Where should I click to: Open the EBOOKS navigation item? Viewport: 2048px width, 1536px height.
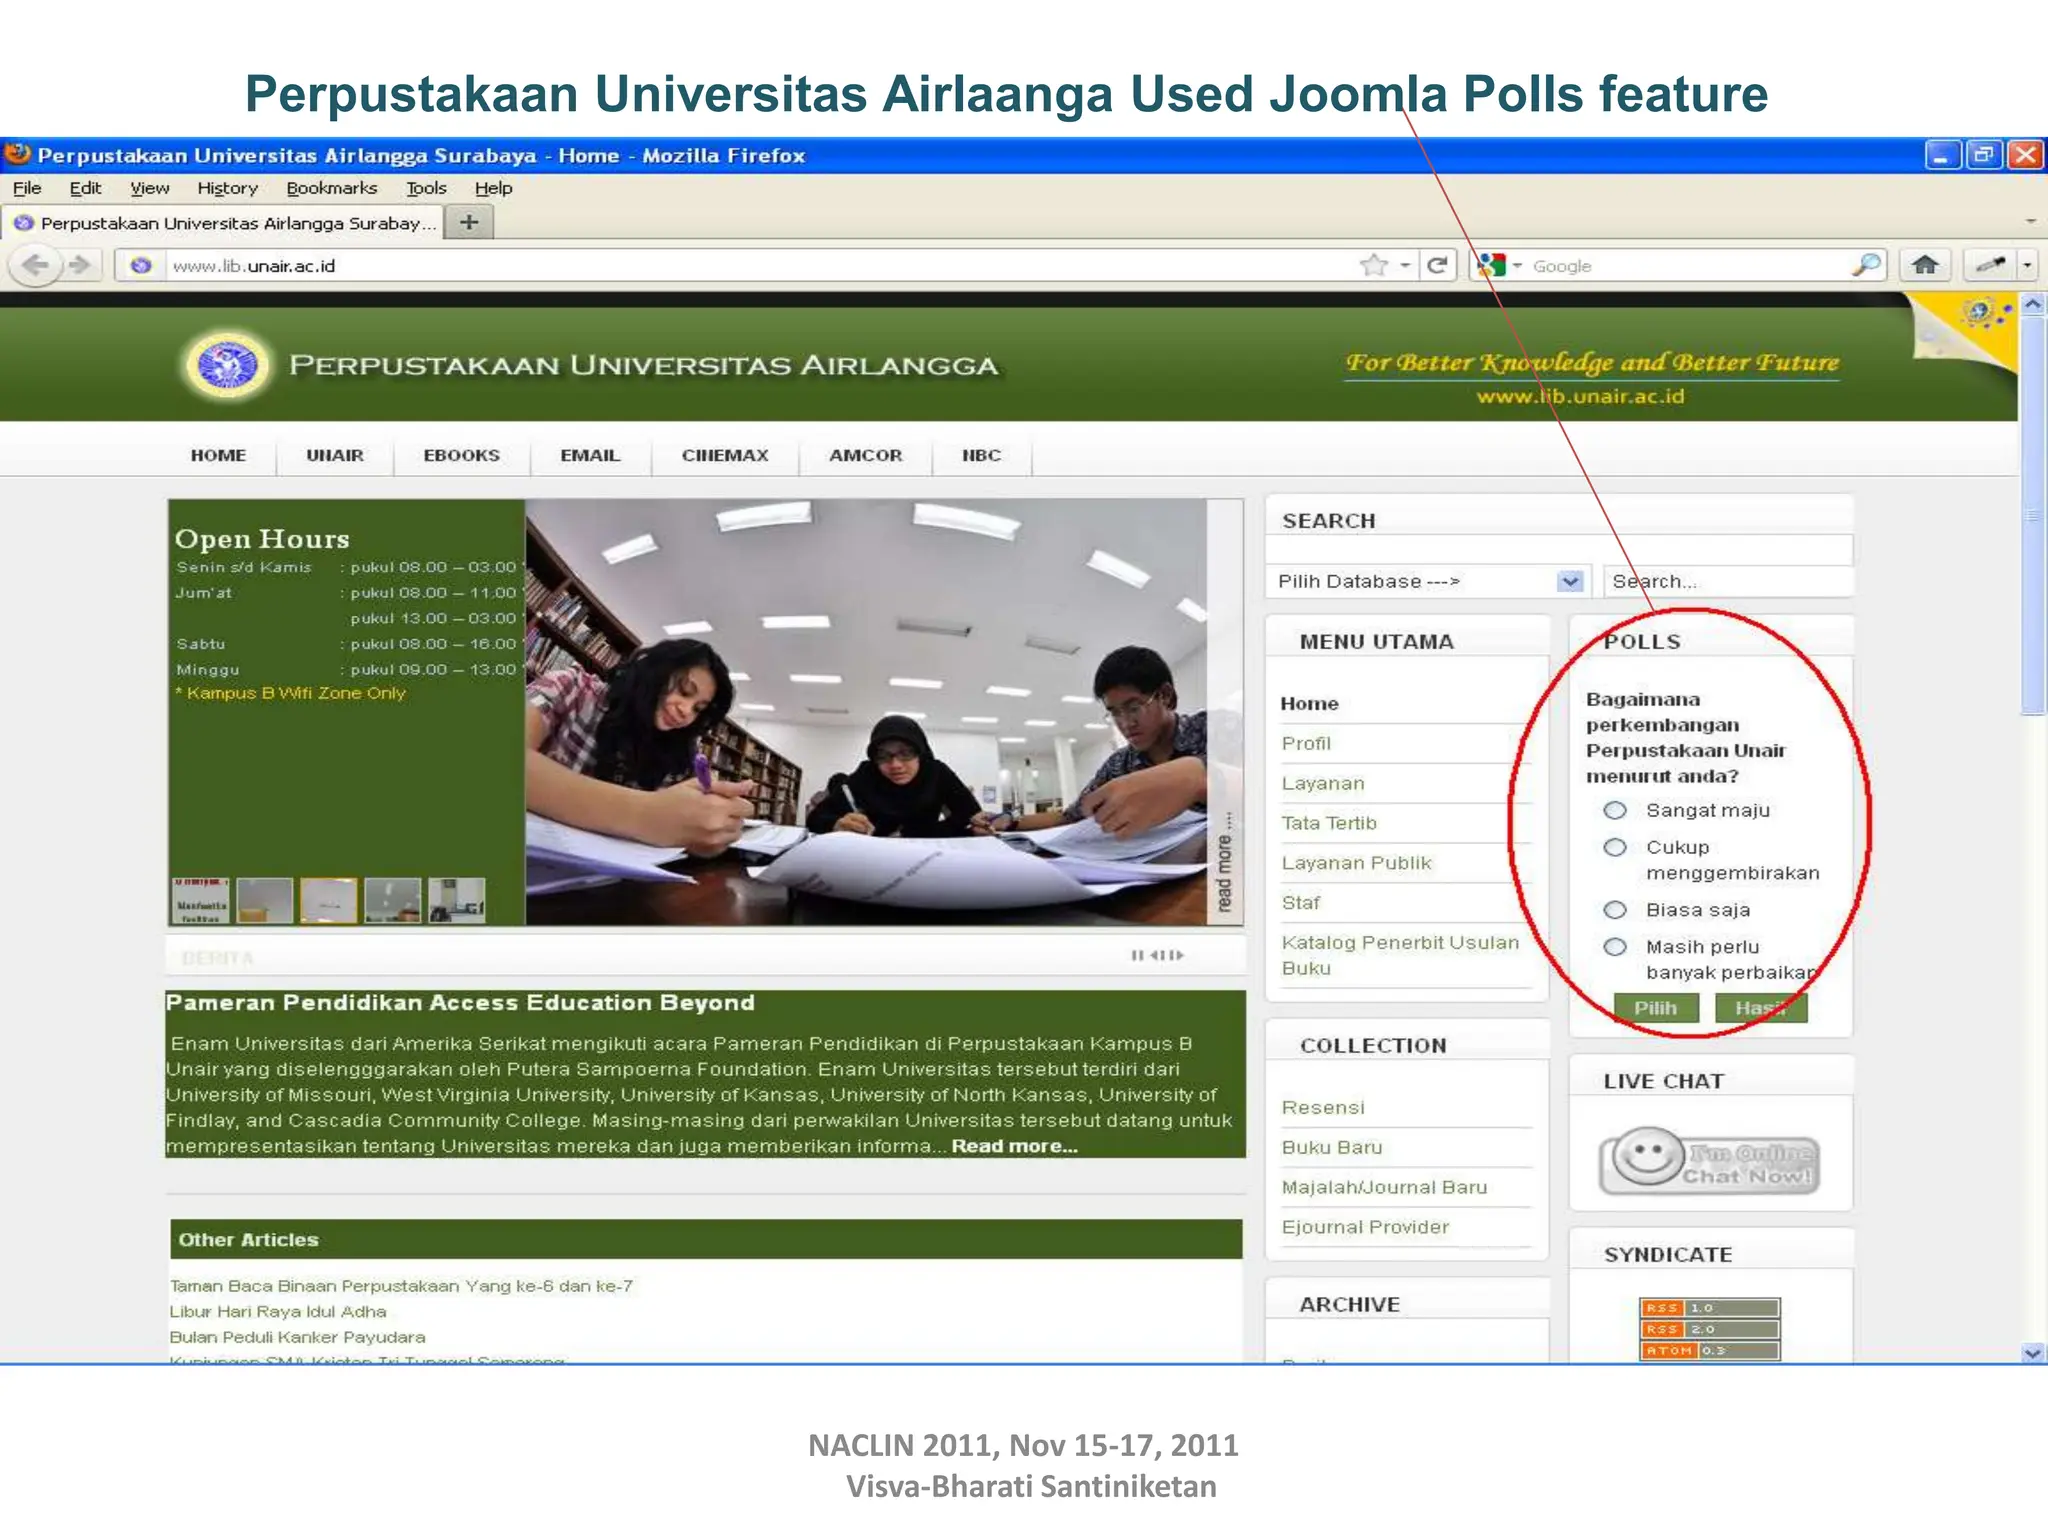pos(461,455)
